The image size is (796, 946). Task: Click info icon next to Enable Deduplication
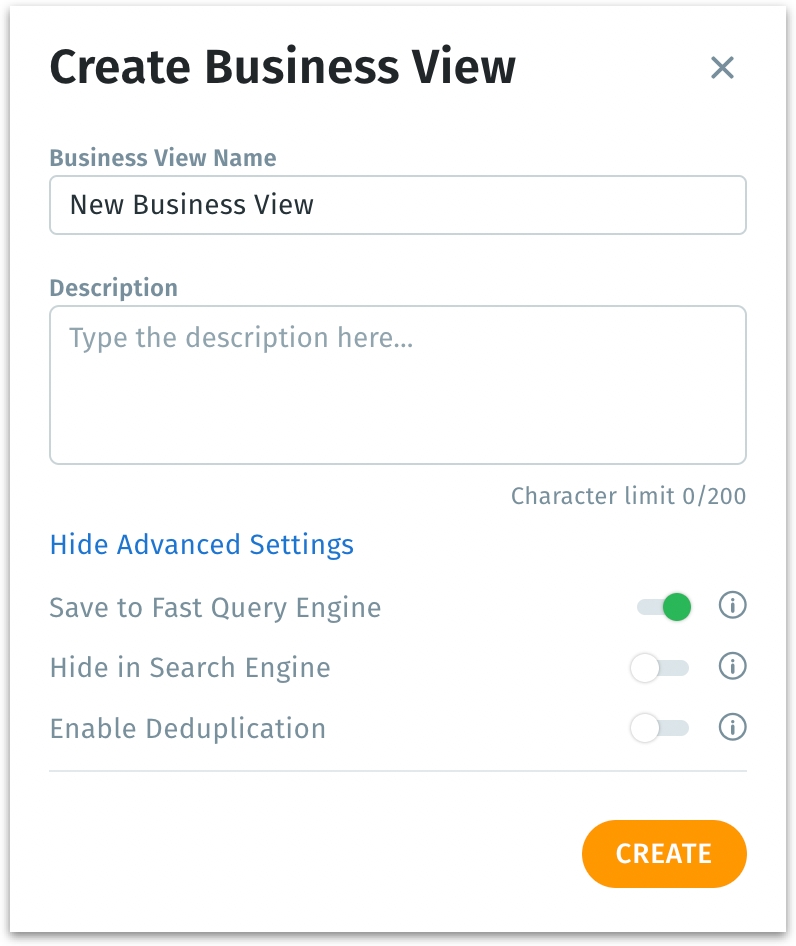[733, 727]
